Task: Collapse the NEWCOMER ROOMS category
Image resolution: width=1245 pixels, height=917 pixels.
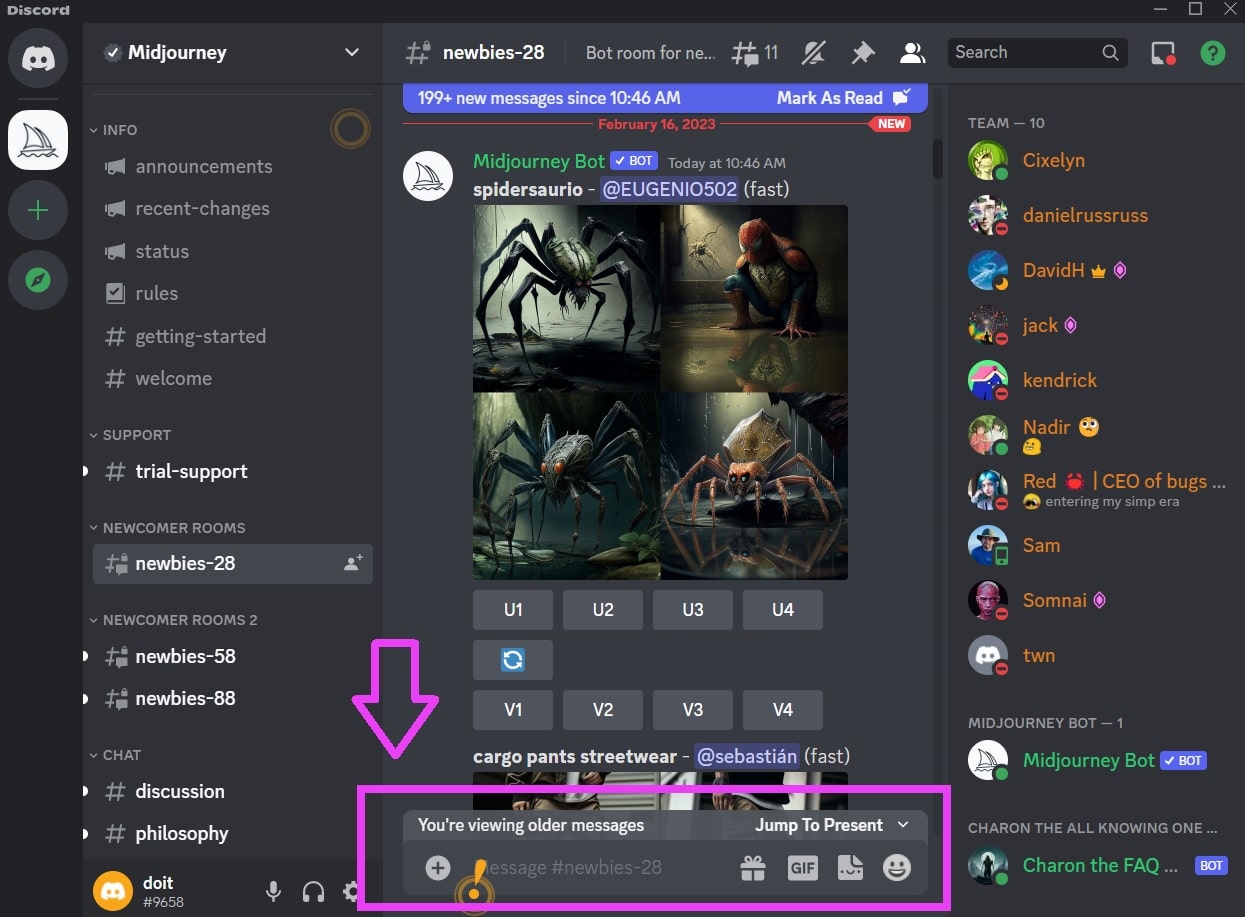Action: pos(167,528)
